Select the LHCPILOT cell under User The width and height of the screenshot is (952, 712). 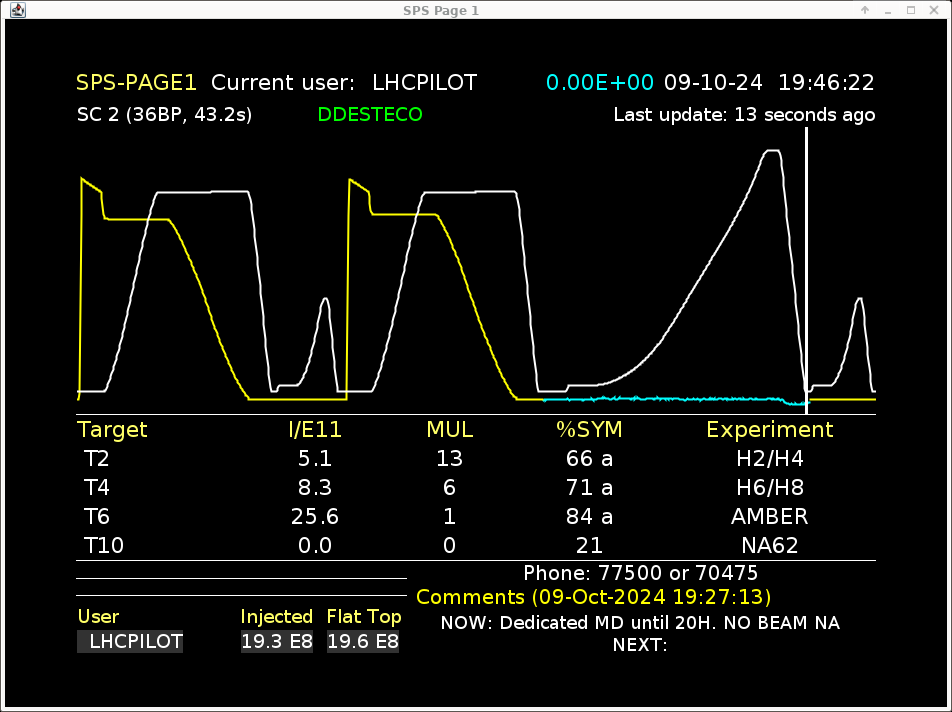pyautogui.click(x=131, y=642)
